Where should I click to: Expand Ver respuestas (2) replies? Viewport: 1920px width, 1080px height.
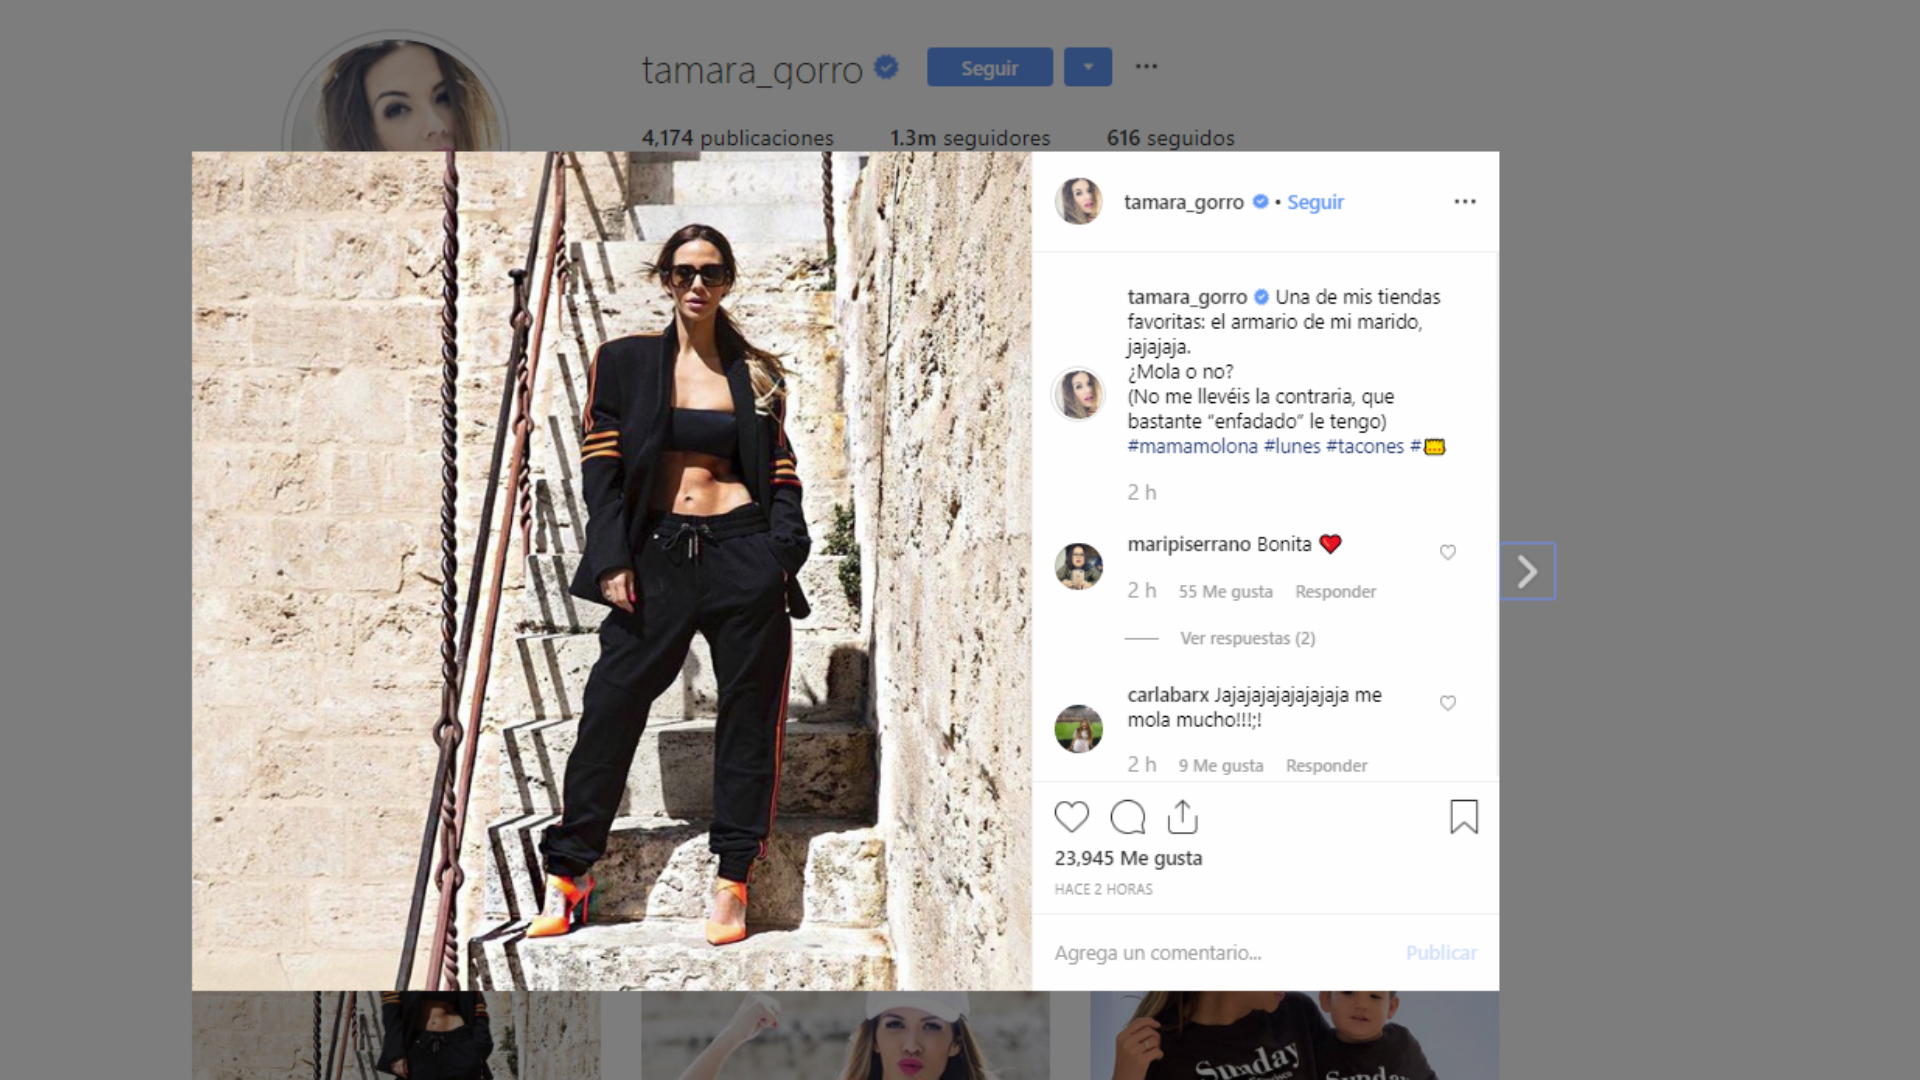point(1247,638)
